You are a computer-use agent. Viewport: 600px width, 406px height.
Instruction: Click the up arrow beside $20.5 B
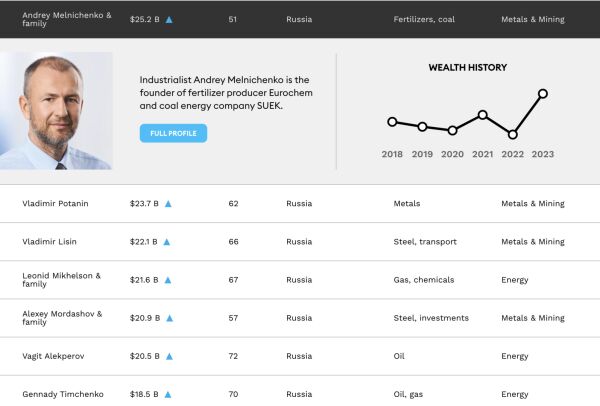[169, 356]
